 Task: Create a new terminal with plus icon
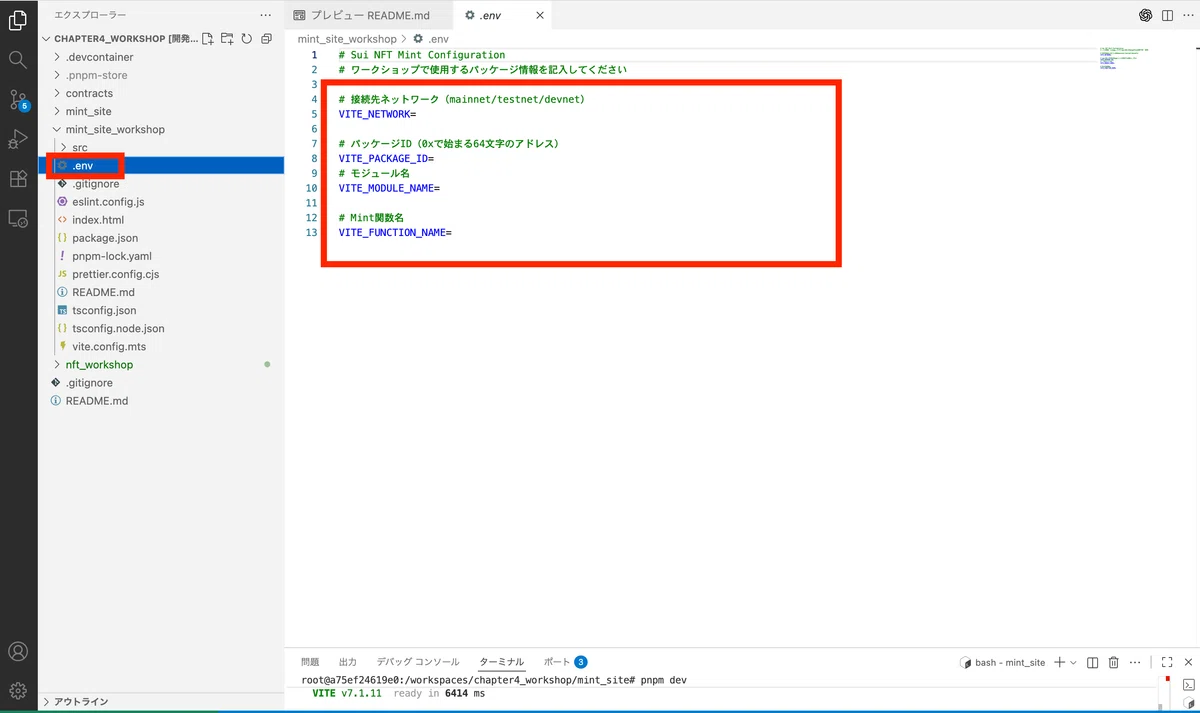point(1060,662)
